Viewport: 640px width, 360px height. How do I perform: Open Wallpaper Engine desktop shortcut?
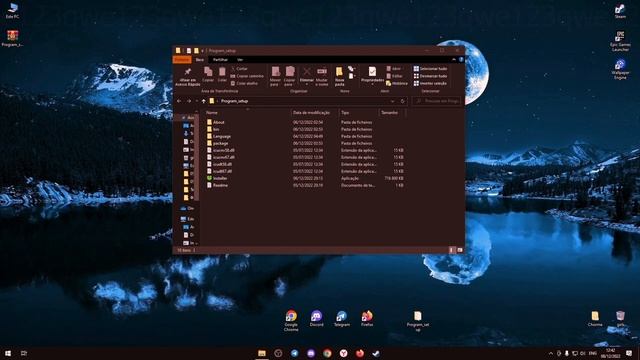click(x=620, y=69)
